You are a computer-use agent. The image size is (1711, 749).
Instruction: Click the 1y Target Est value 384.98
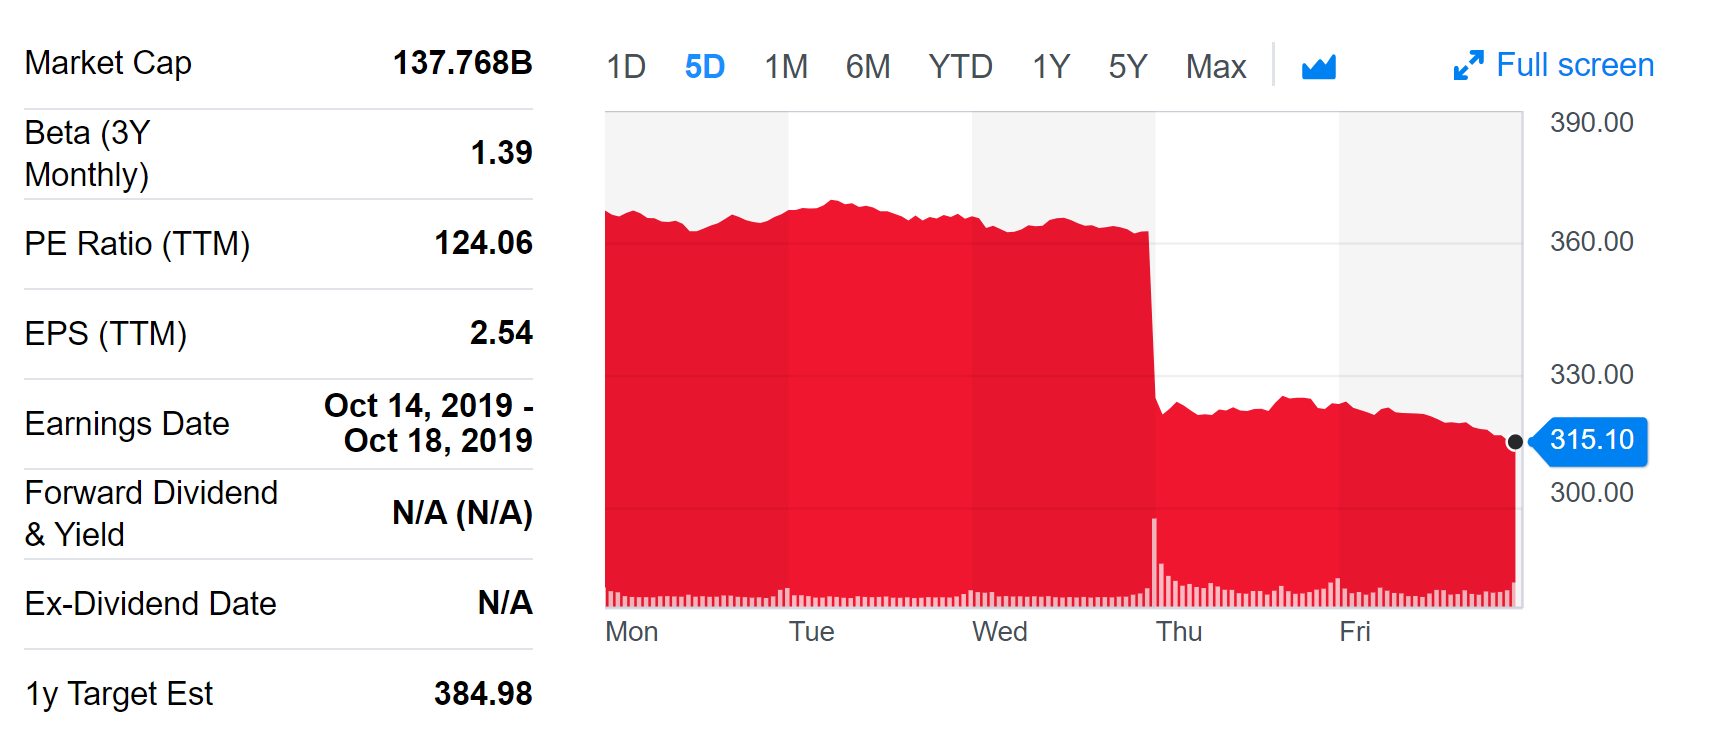483,694
